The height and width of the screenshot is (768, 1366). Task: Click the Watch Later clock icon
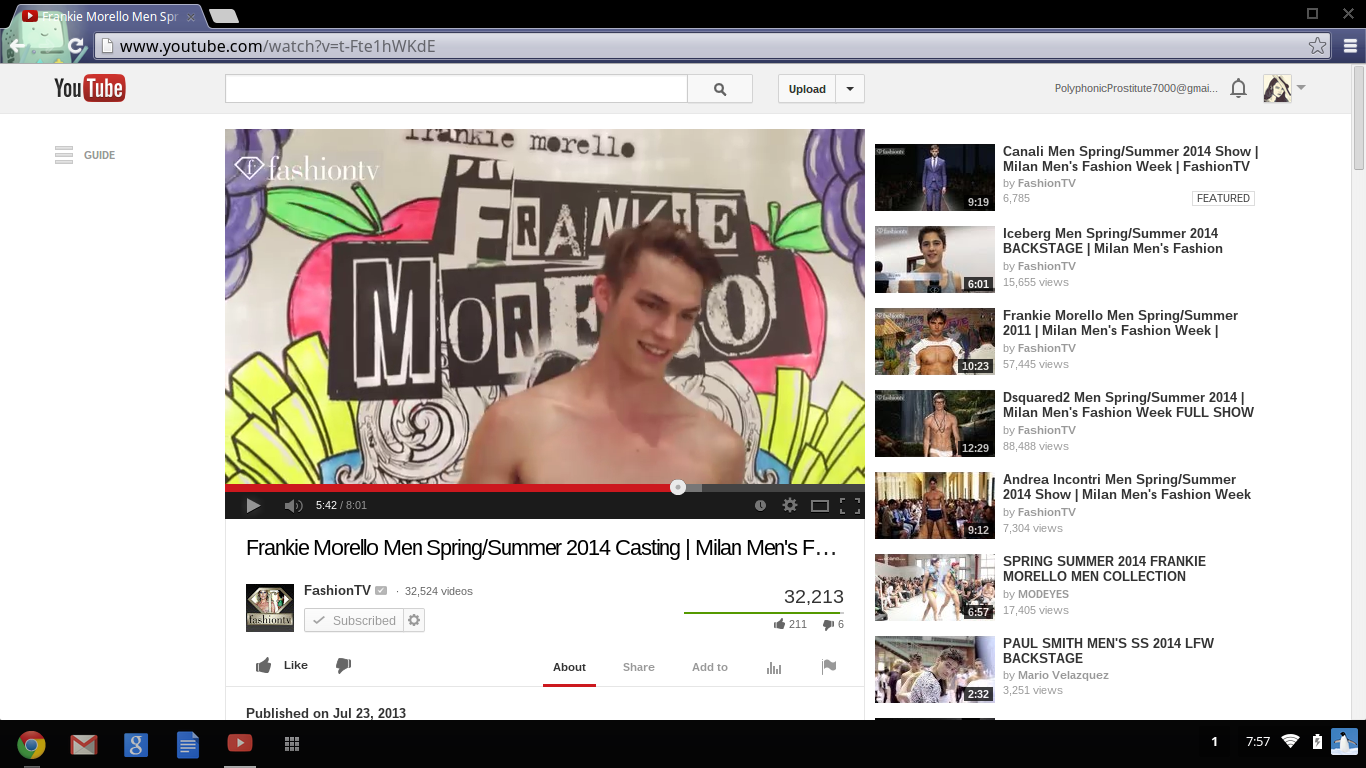pos(760,506)
